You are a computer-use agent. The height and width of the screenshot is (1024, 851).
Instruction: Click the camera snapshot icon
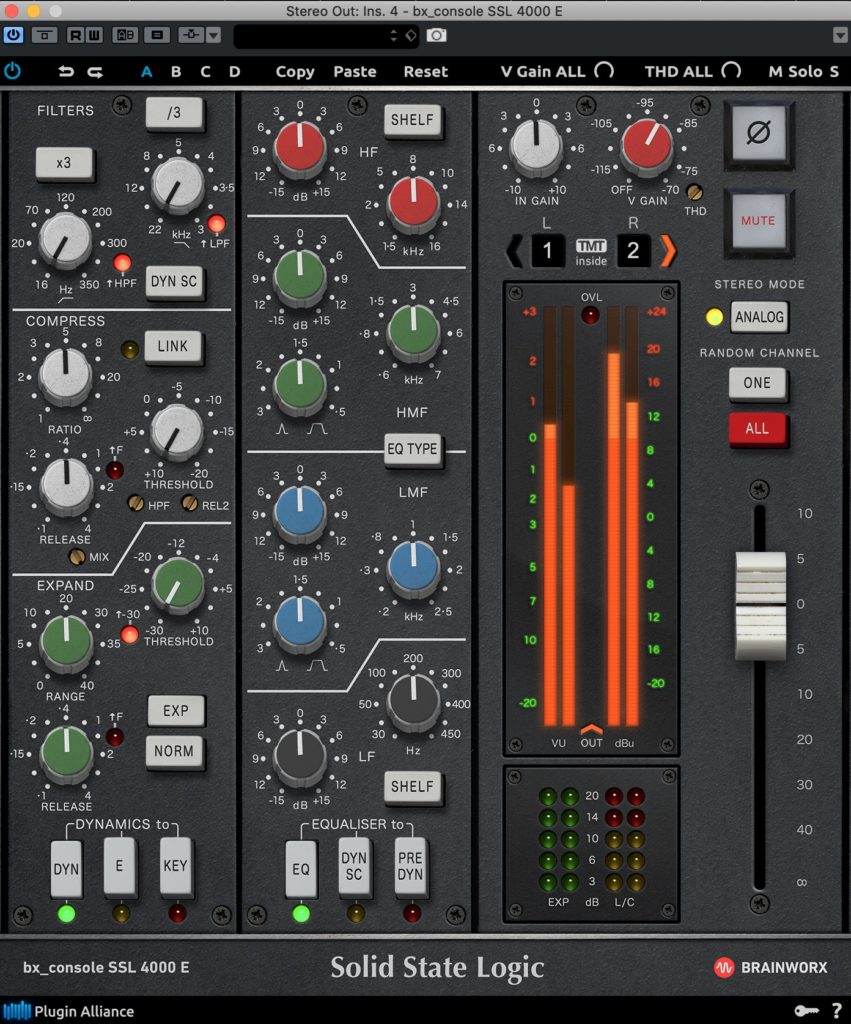(x=436, y=35)
